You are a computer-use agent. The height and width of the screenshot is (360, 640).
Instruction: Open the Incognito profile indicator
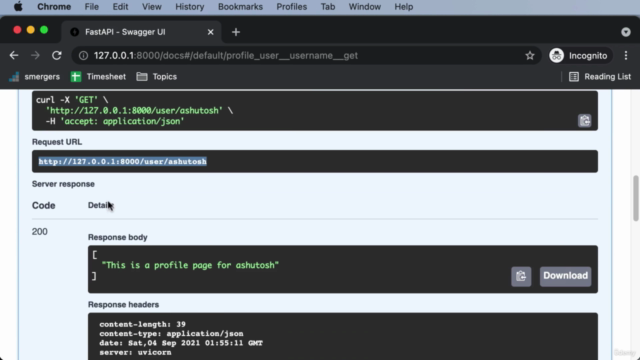(x=579, y=56)
